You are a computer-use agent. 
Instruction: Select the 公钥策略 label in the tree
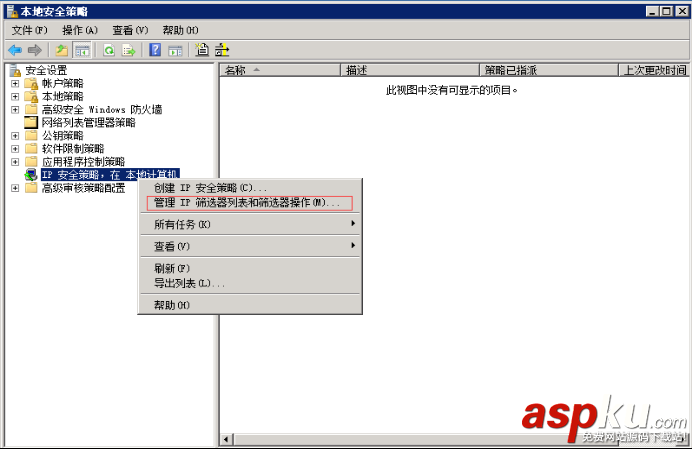click(63, 136)
